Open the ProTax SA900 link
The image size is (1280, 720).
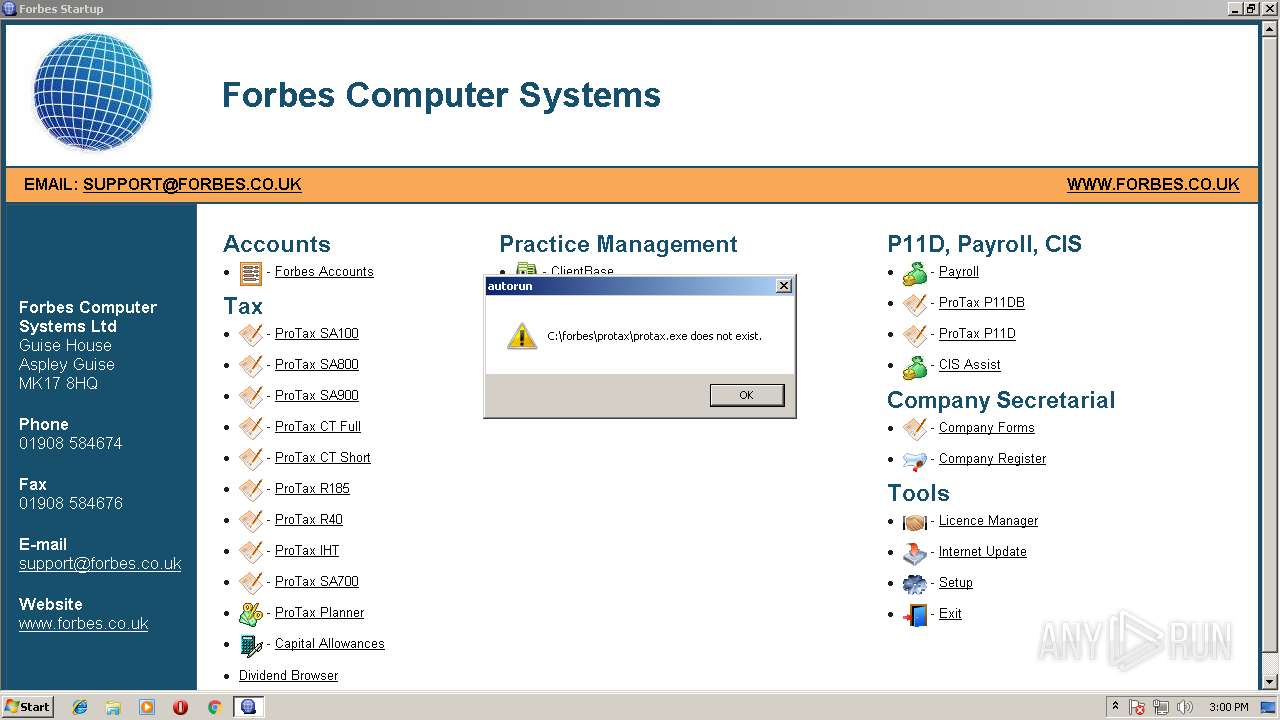[317, 396]
